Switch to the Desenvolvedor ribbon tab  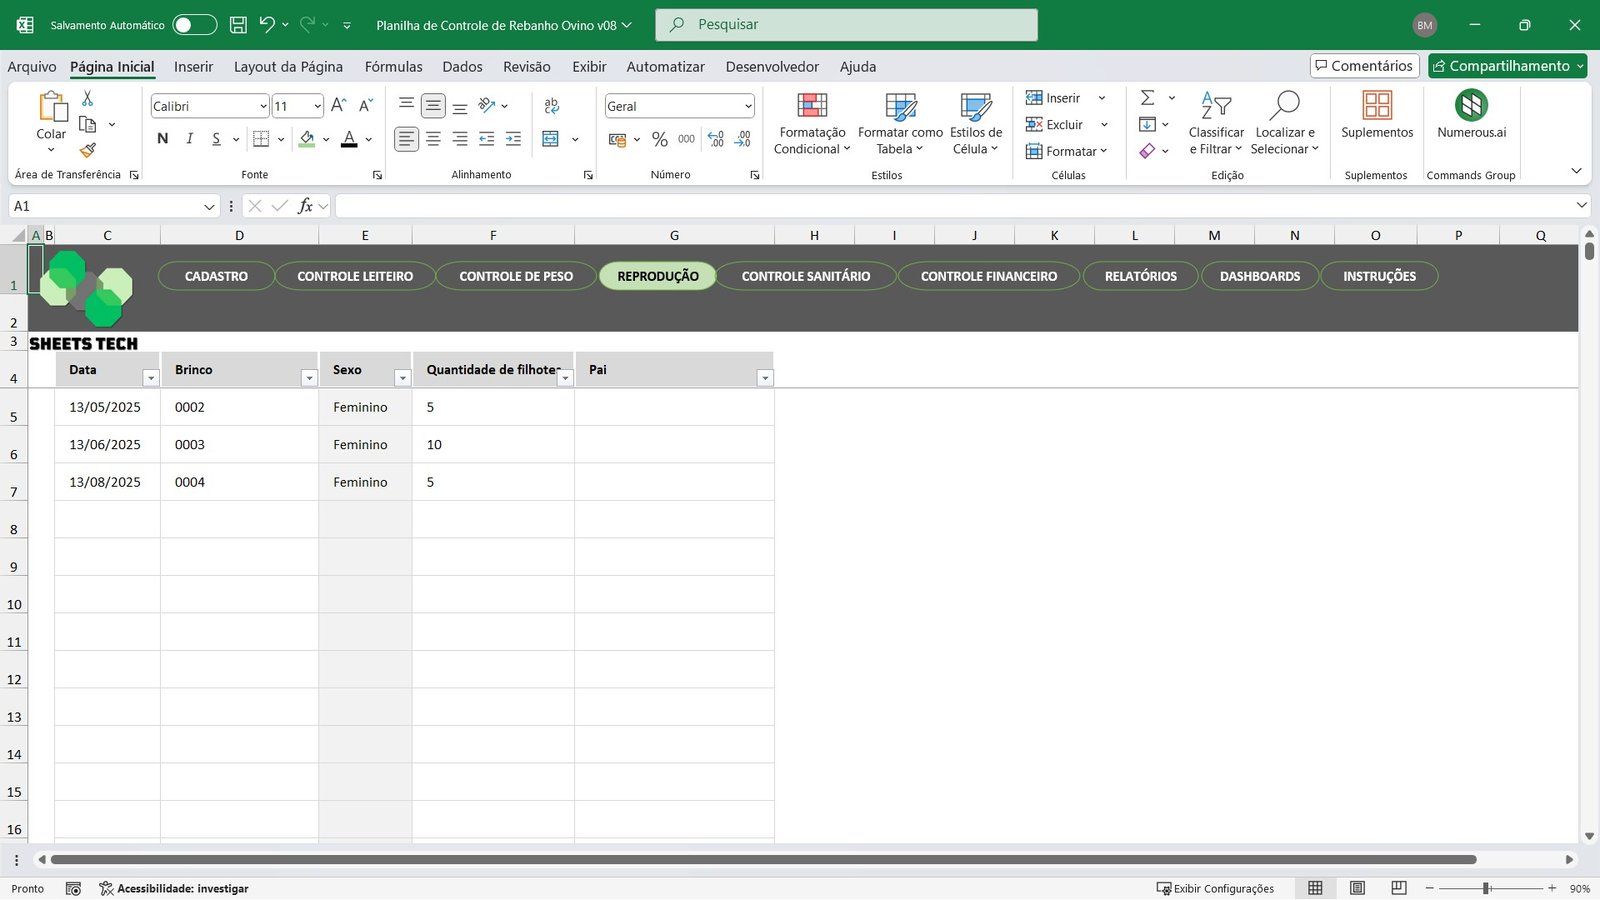point(772,67)
